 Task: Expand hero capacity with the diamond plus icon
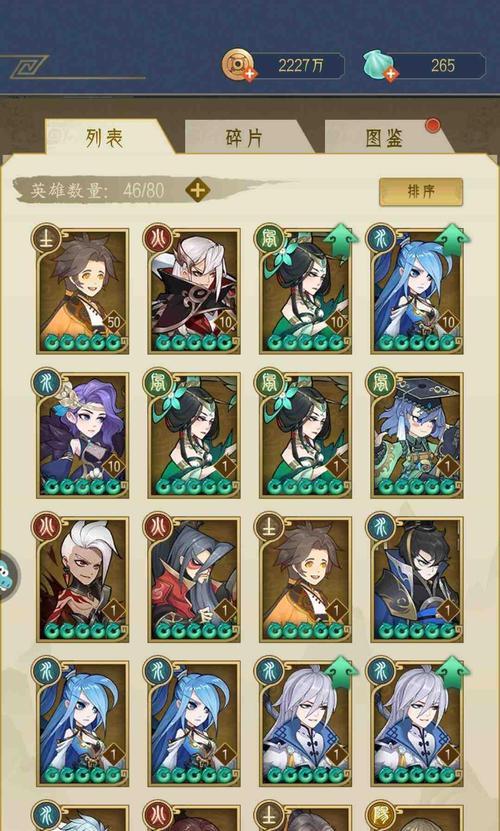[198, 190]
